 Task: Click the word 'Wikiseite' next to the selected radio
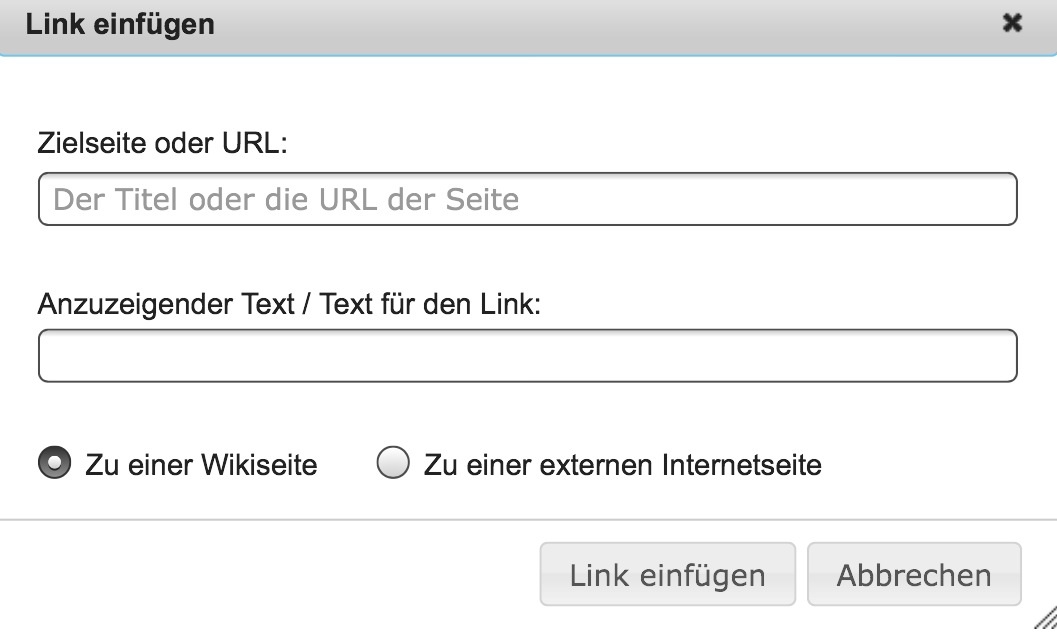[x=259, y=465]
